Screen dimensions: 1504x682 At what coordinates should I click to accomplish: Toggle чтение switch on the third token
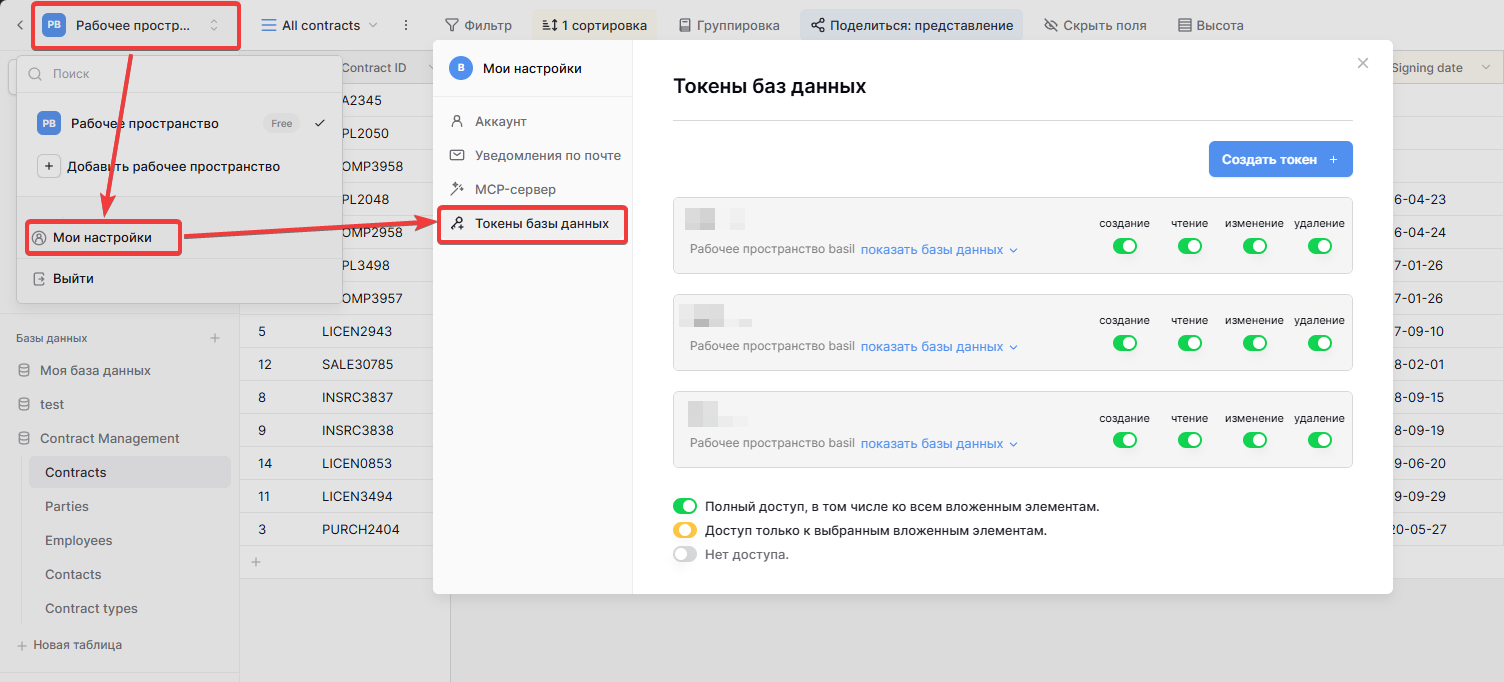[x=1189, y=440]
